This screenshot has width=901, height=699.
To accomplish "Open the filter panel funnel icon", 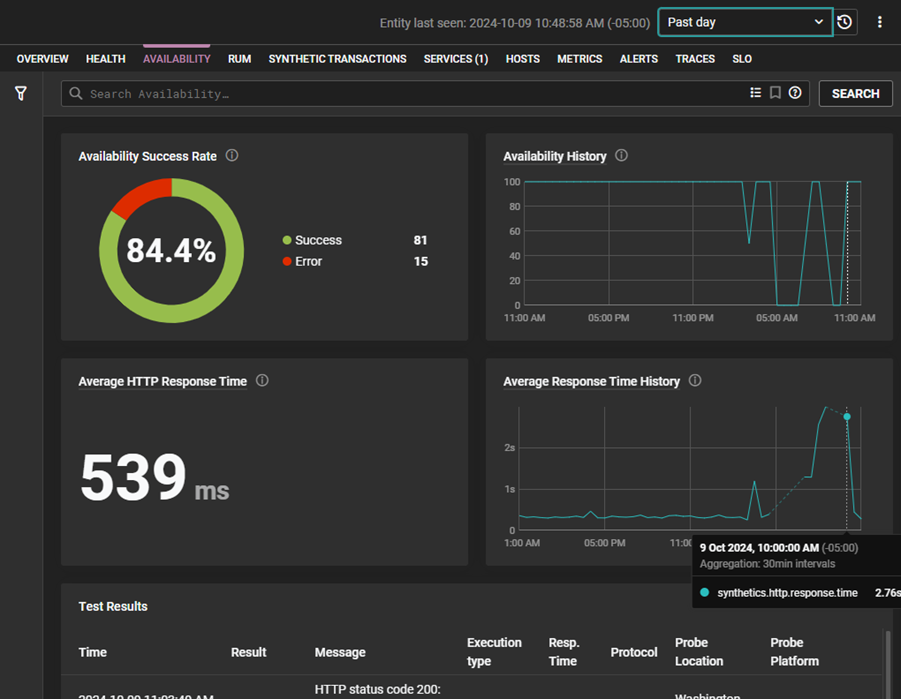I will tap(21, 93).
